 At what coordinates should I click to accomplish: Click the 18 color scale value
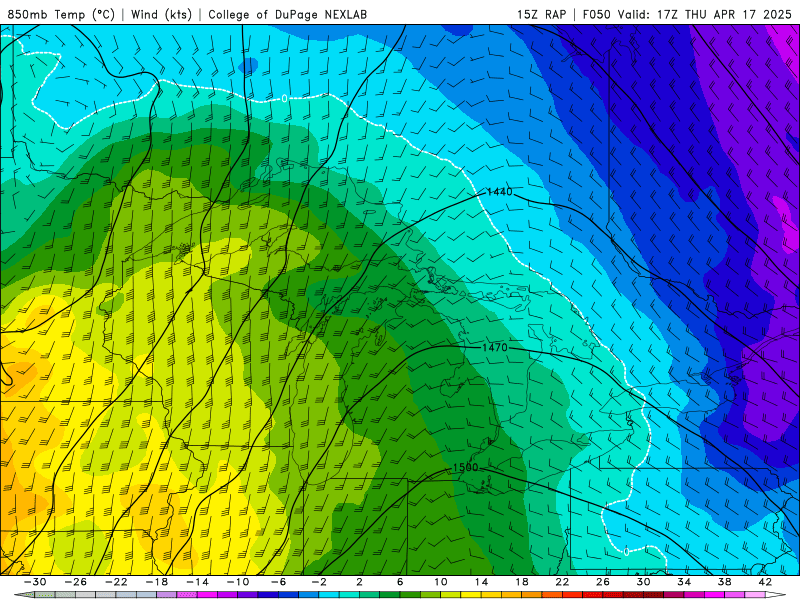(522, 582)
